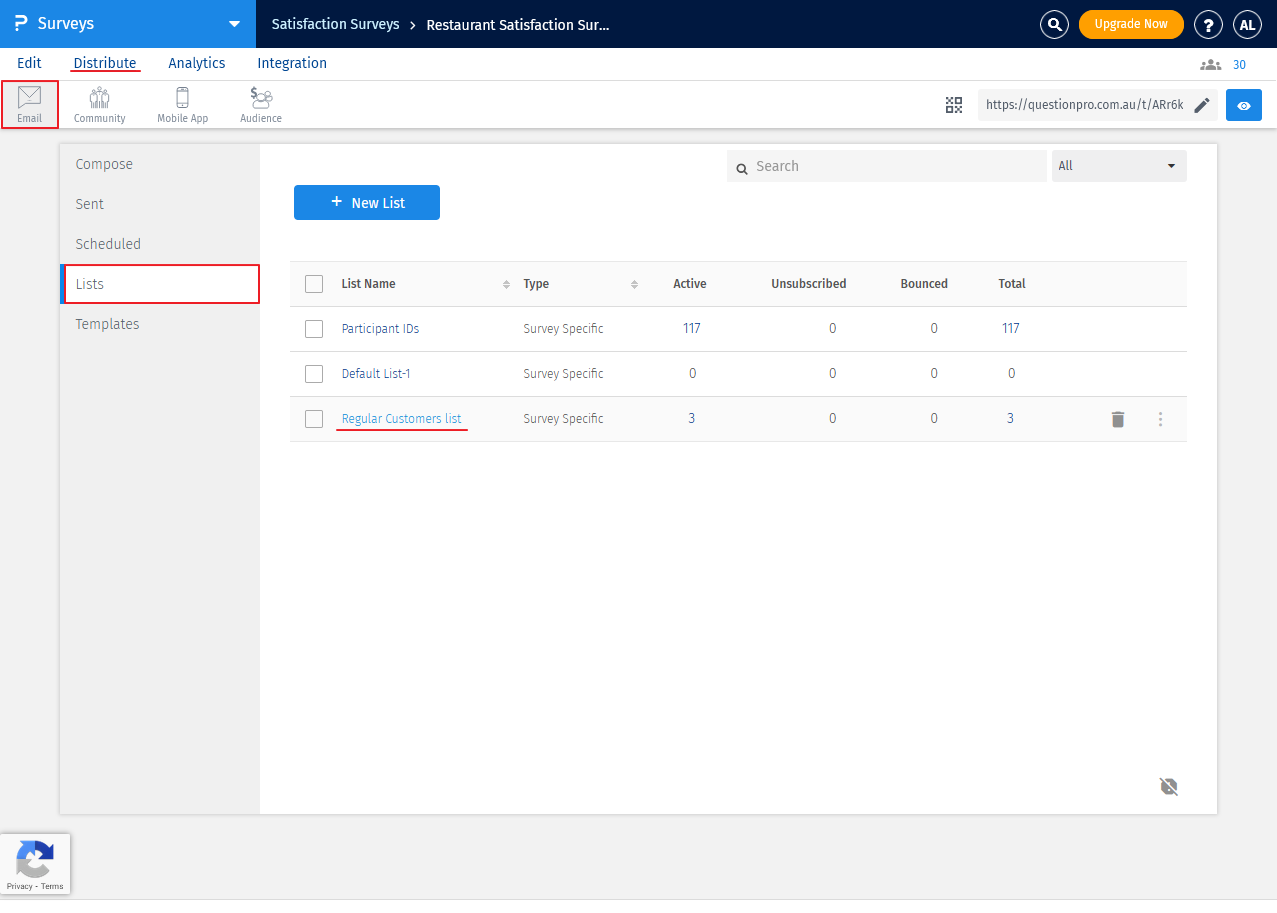Open more options for Regular Customers list

(1160, 419)
